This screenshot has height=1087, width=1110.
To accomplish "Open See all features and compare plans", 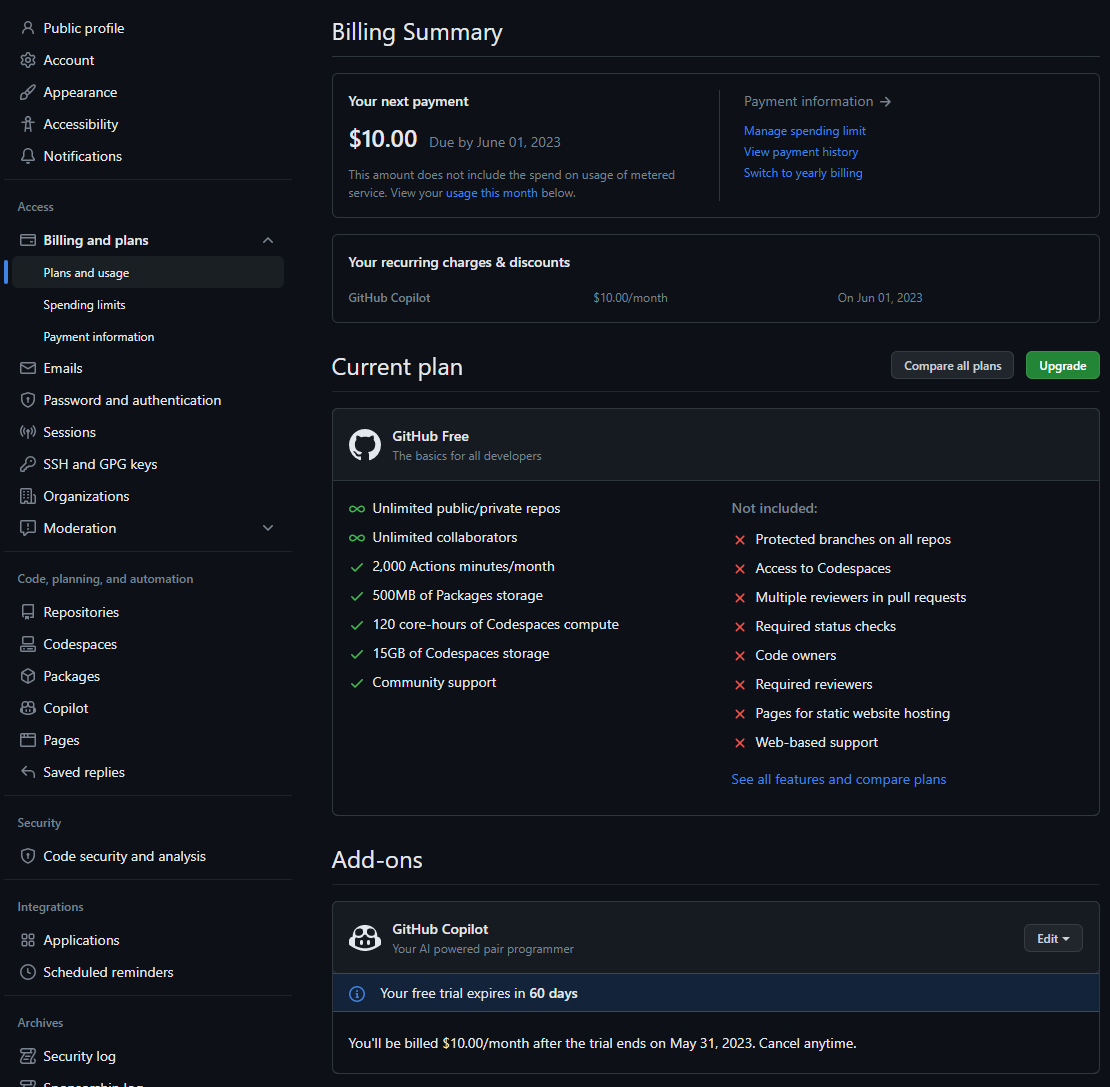I will click(838, 779).
